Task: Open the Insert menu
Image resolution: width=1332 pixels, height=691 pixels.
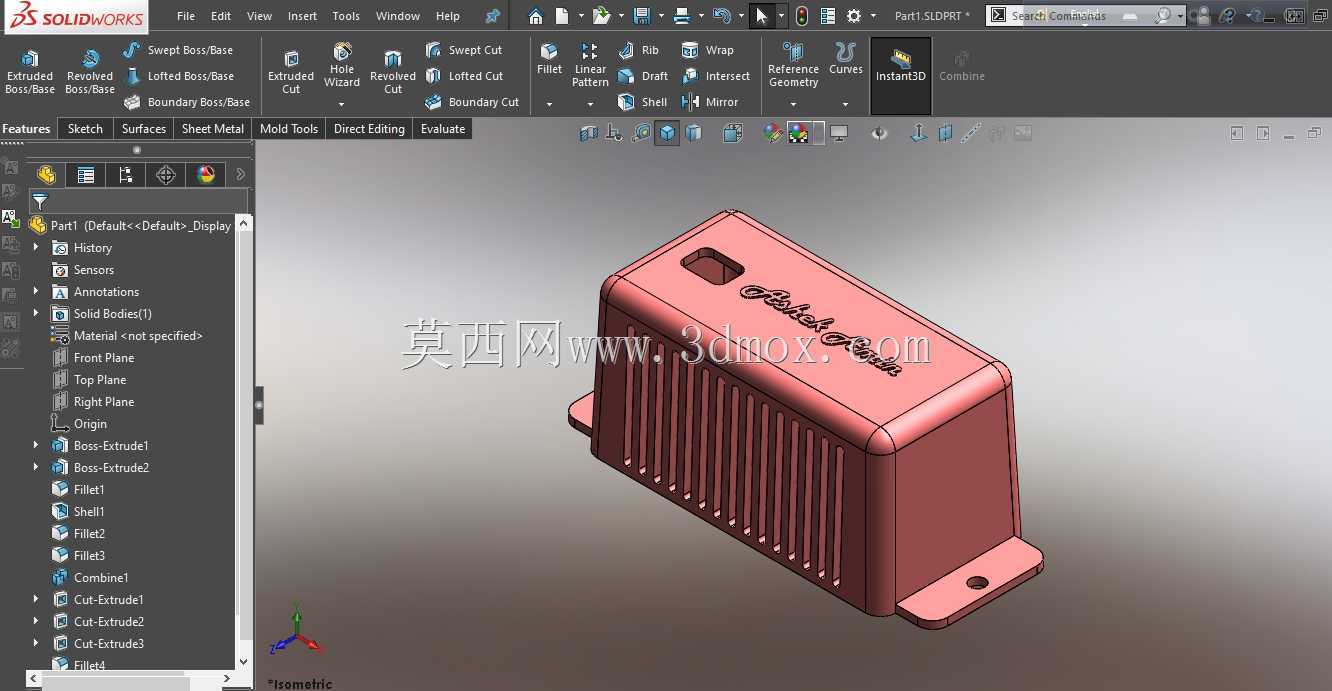Action: pyautogui.click(x=302, y=16)
